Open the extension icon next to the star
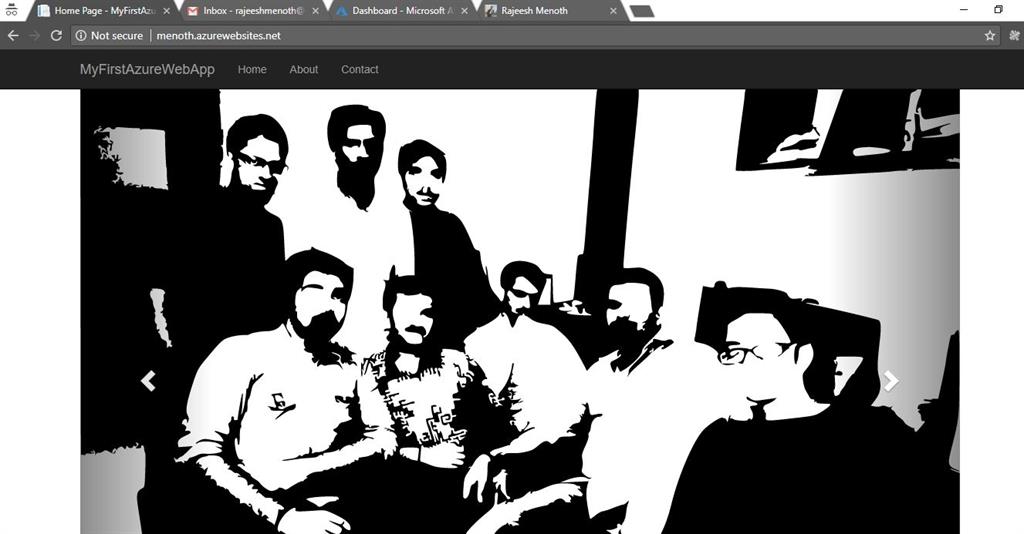 [1014, 36]
